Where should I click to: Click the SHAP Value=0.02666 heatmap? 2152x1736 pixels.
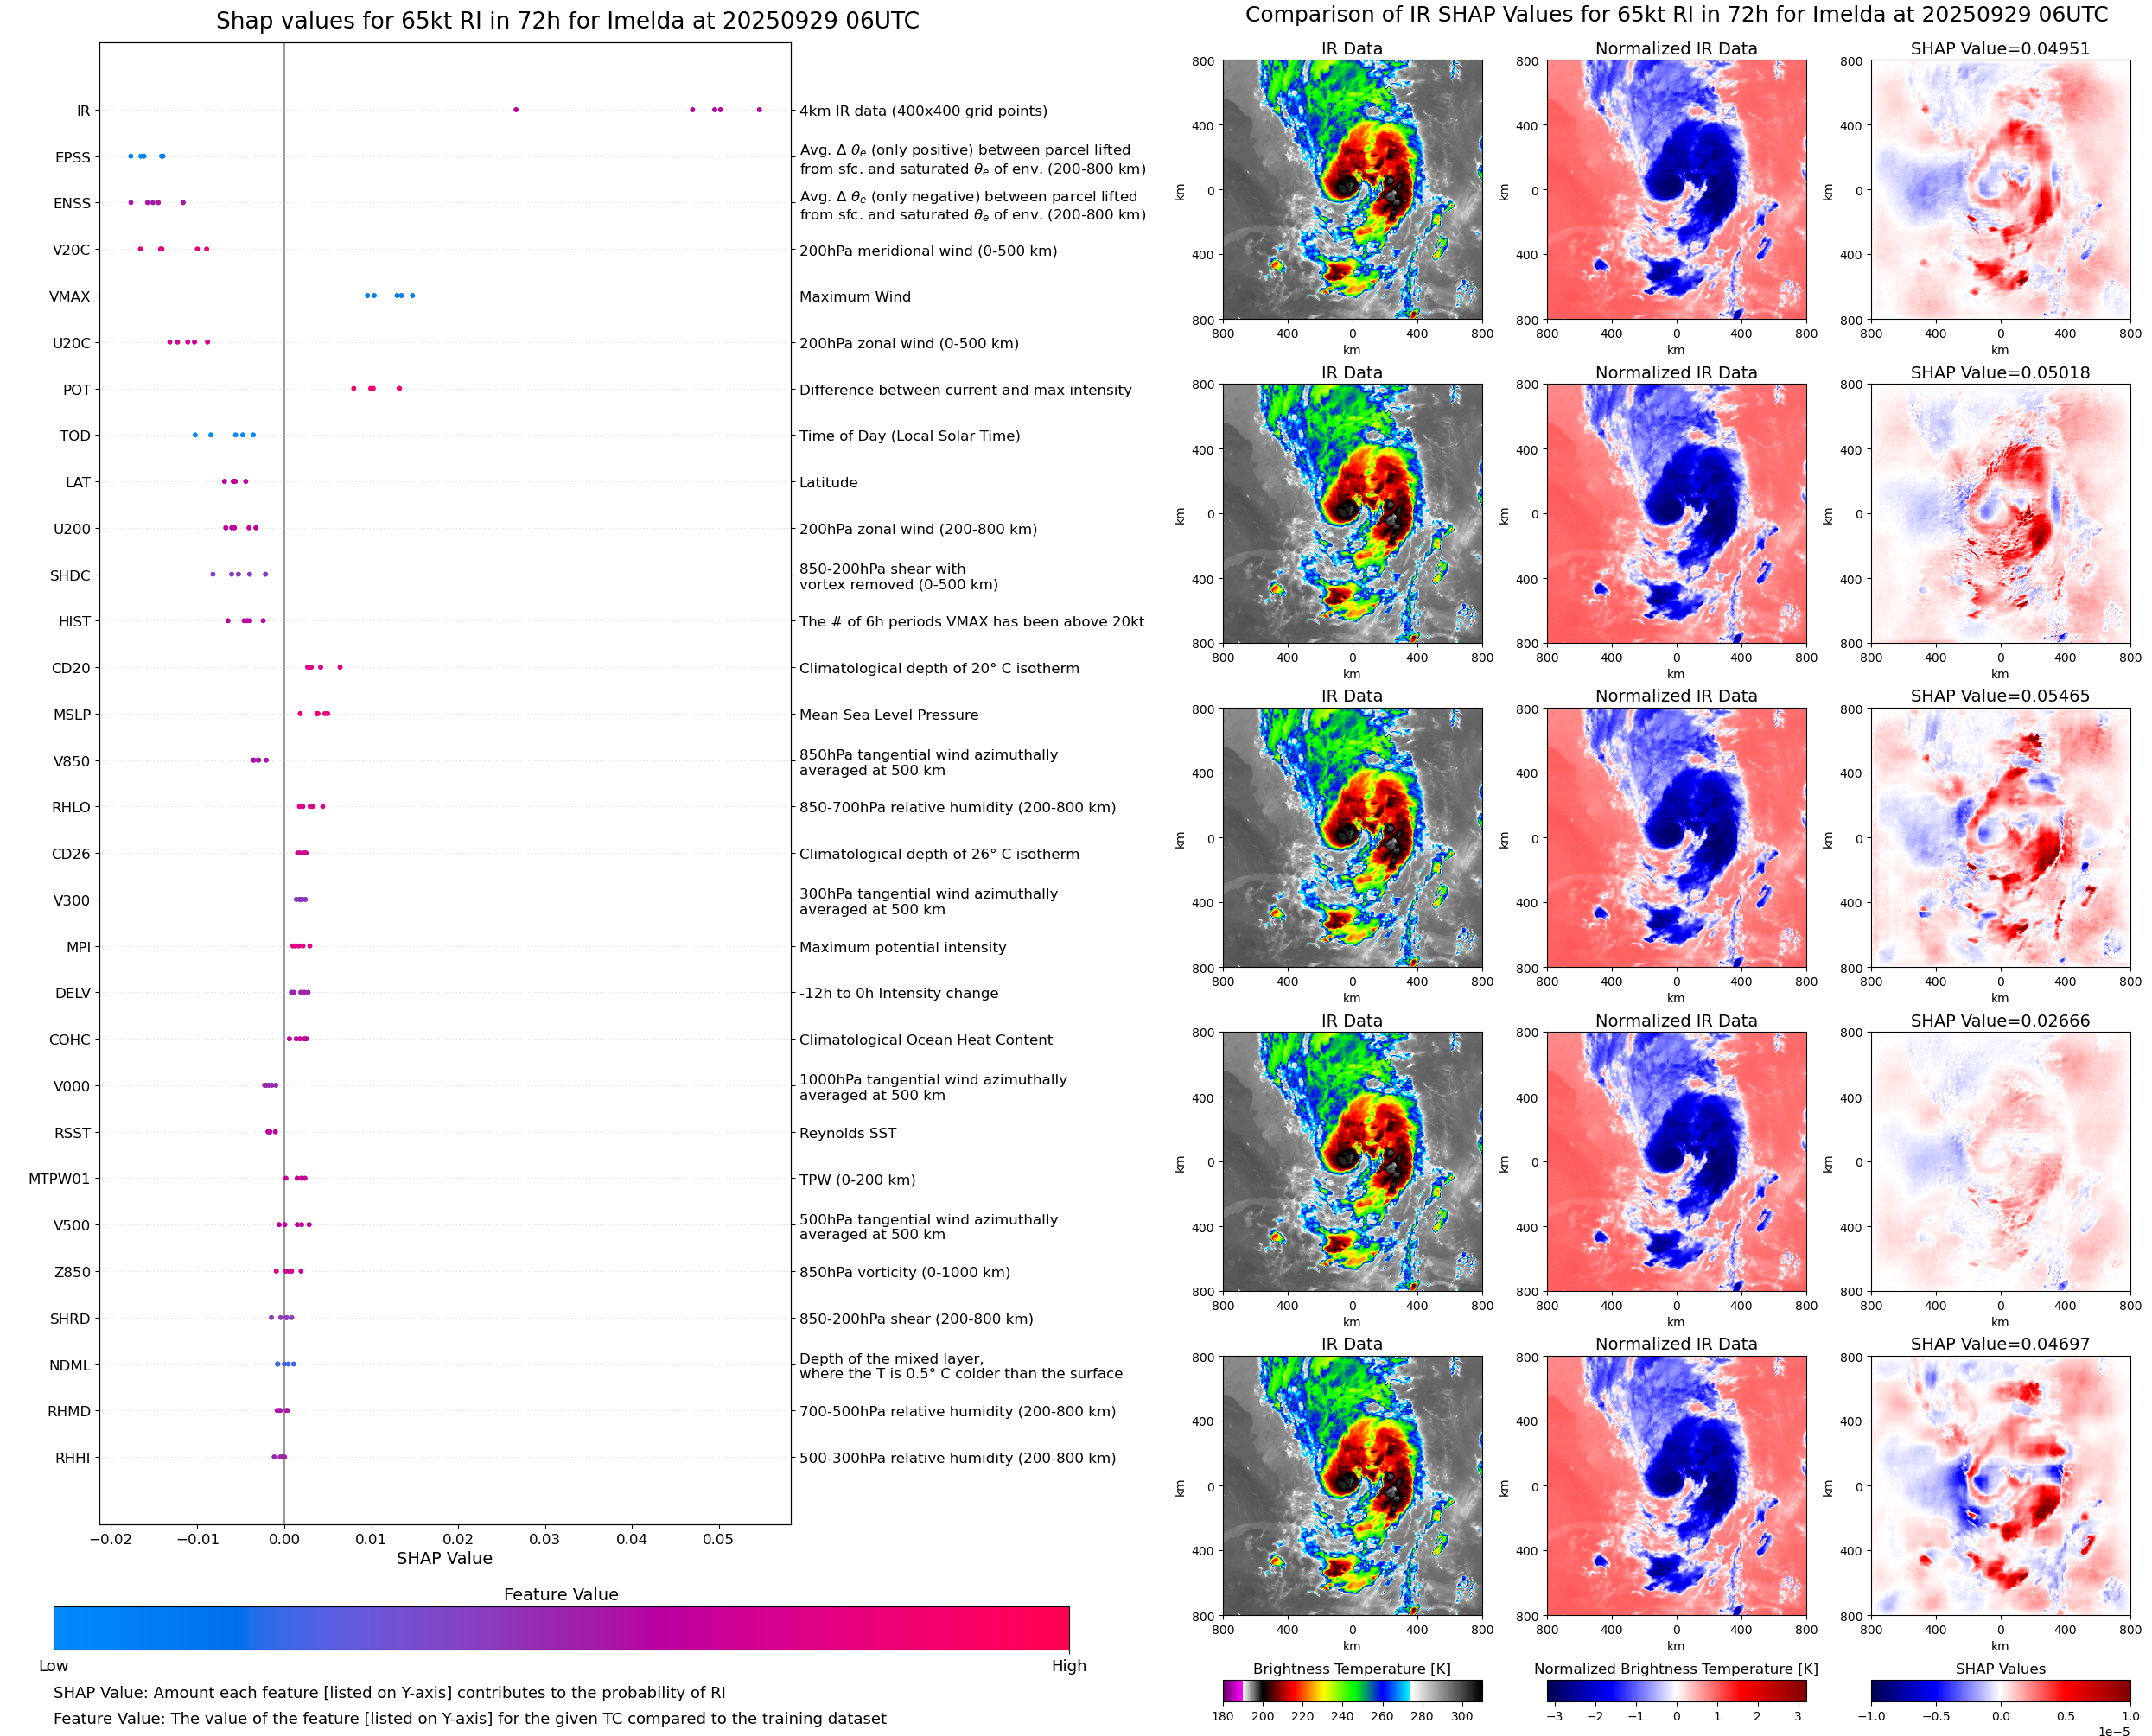click(x=2000, y=1162)
